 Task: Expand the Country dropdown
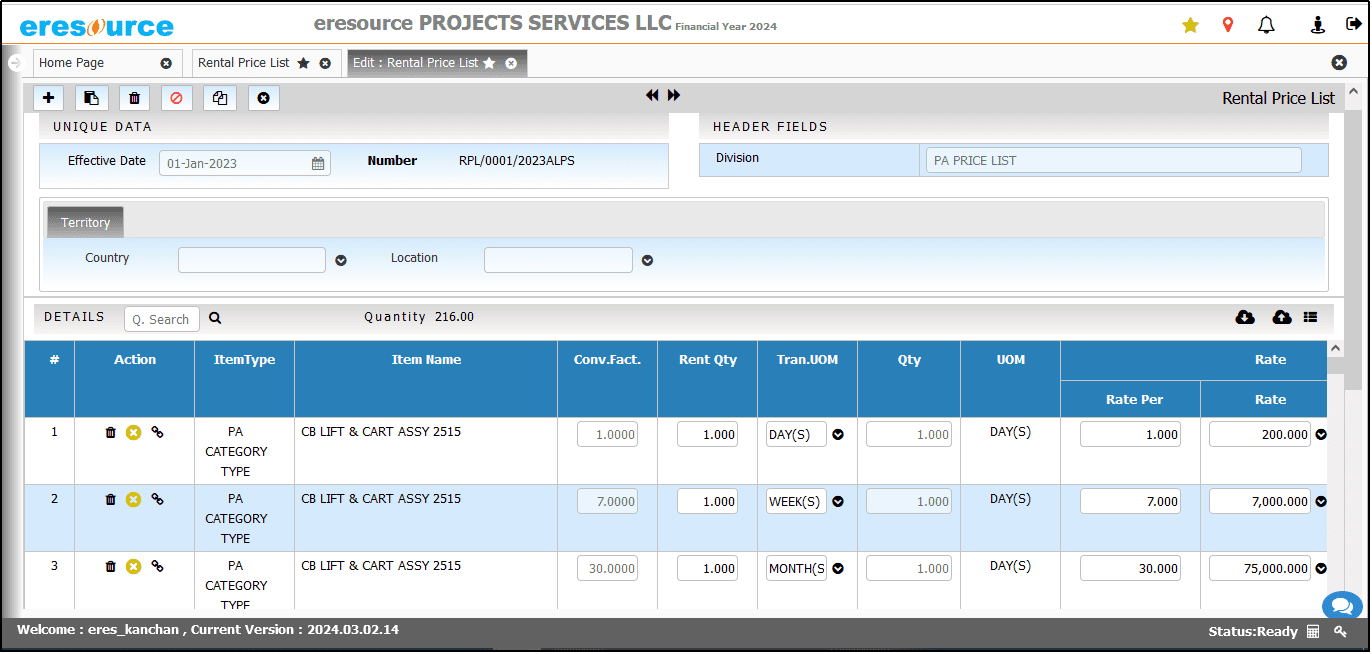pos(341,260)
